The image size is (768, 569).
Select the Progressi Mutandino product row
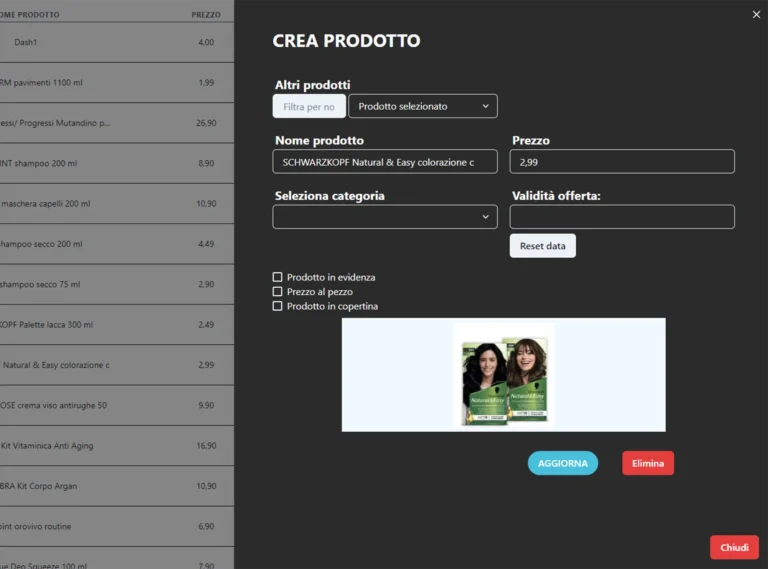click(117, 123)
